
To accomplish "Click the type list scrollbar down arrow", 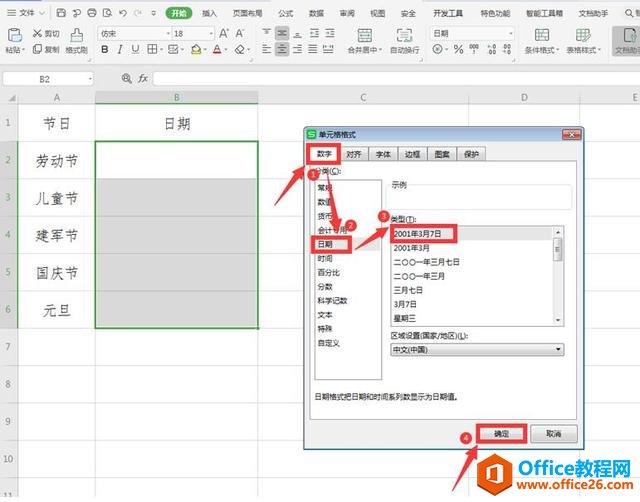I will (x=558, y=320).
